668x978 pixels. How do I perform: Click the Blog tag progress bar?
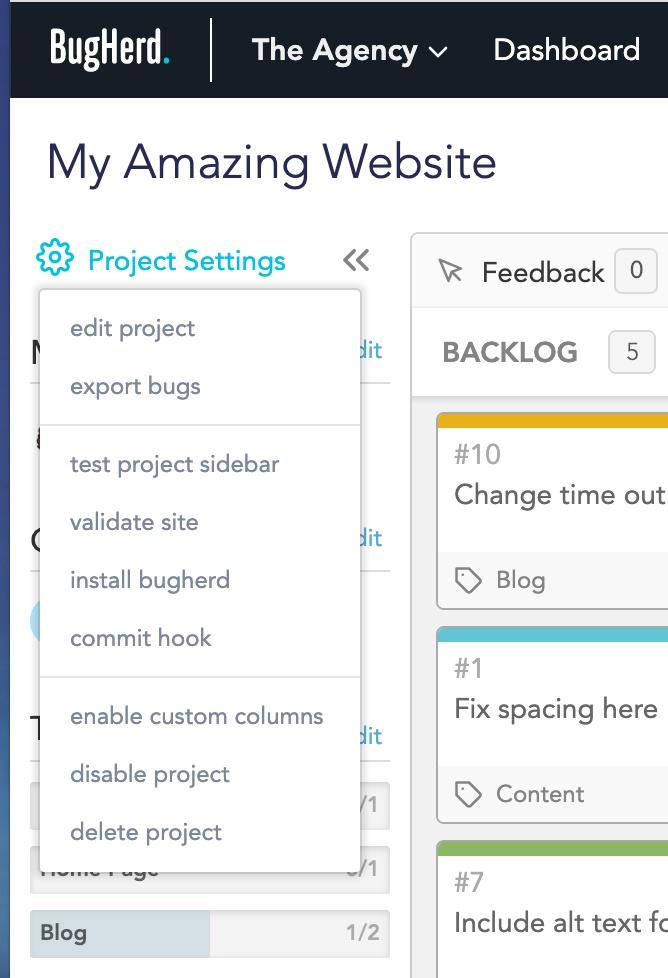click(x=210, y=933)
